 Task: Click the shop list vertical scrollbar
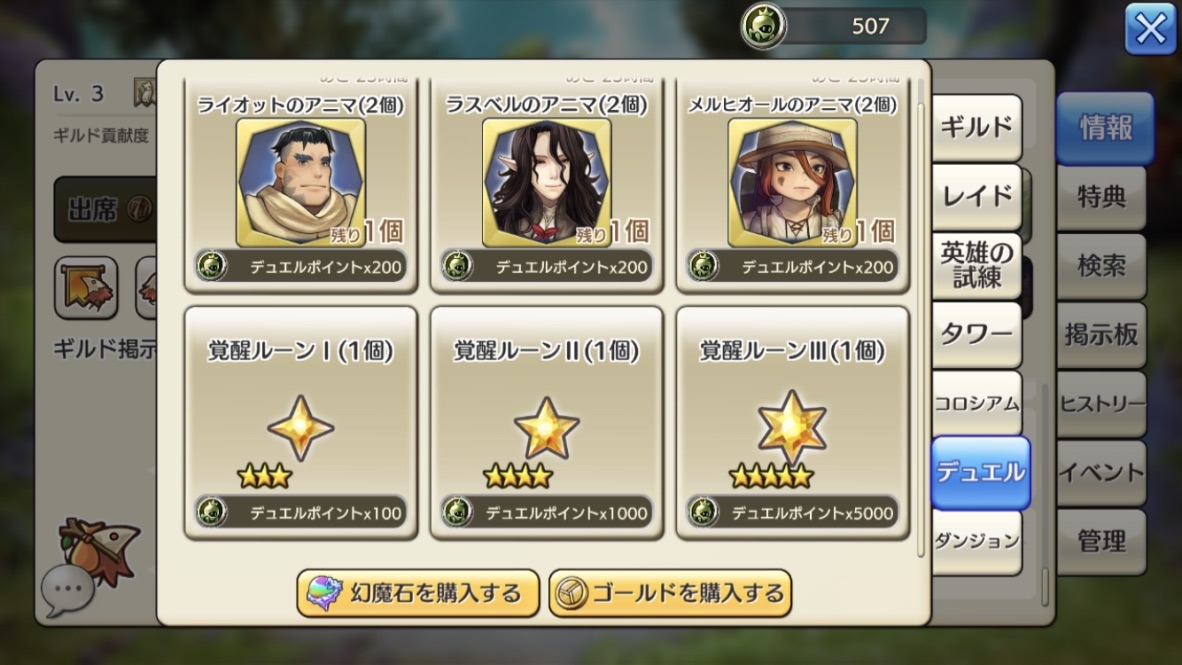pos(921,317)
